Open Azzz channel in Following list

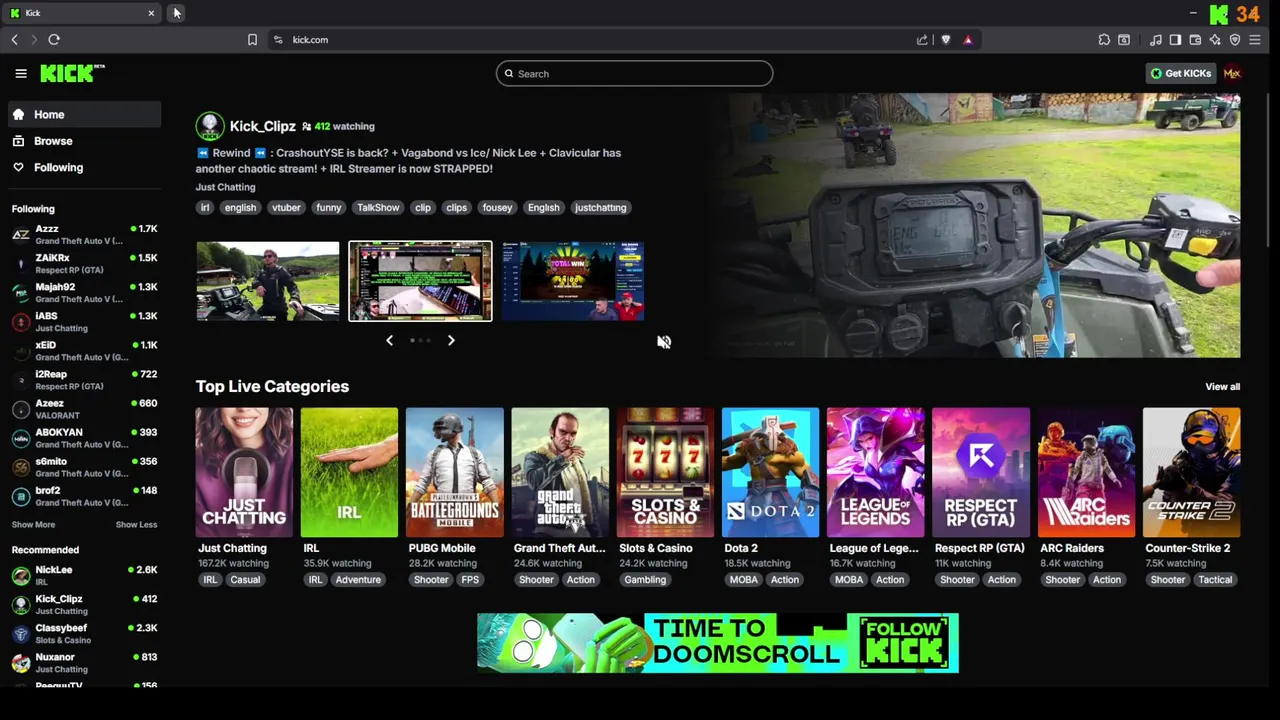84,234
